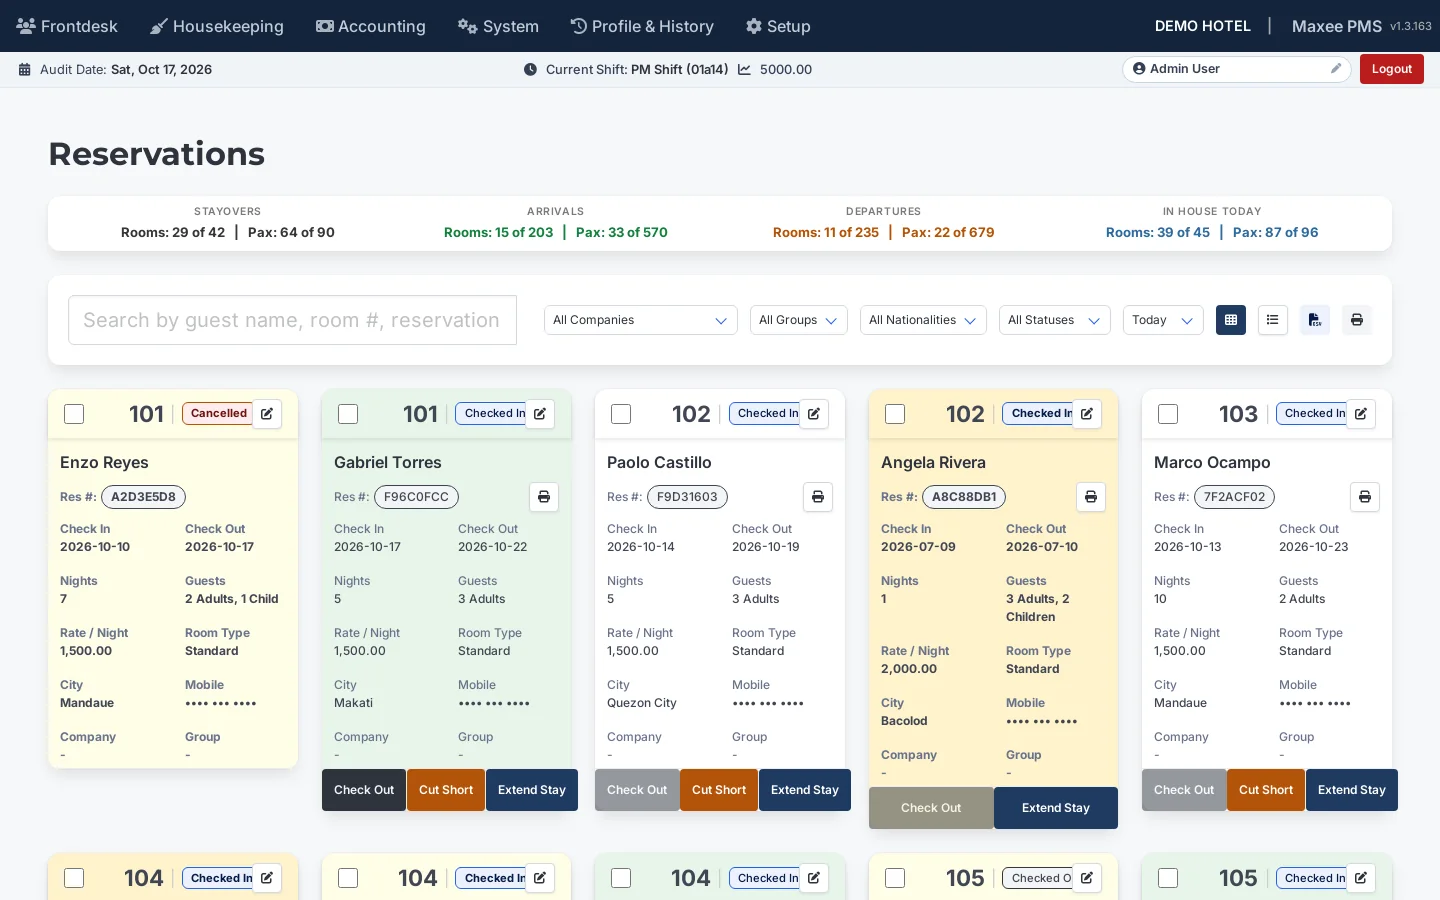Click the Admin User field
The image size is (1440, 900).
click(x=1237, y=69)
